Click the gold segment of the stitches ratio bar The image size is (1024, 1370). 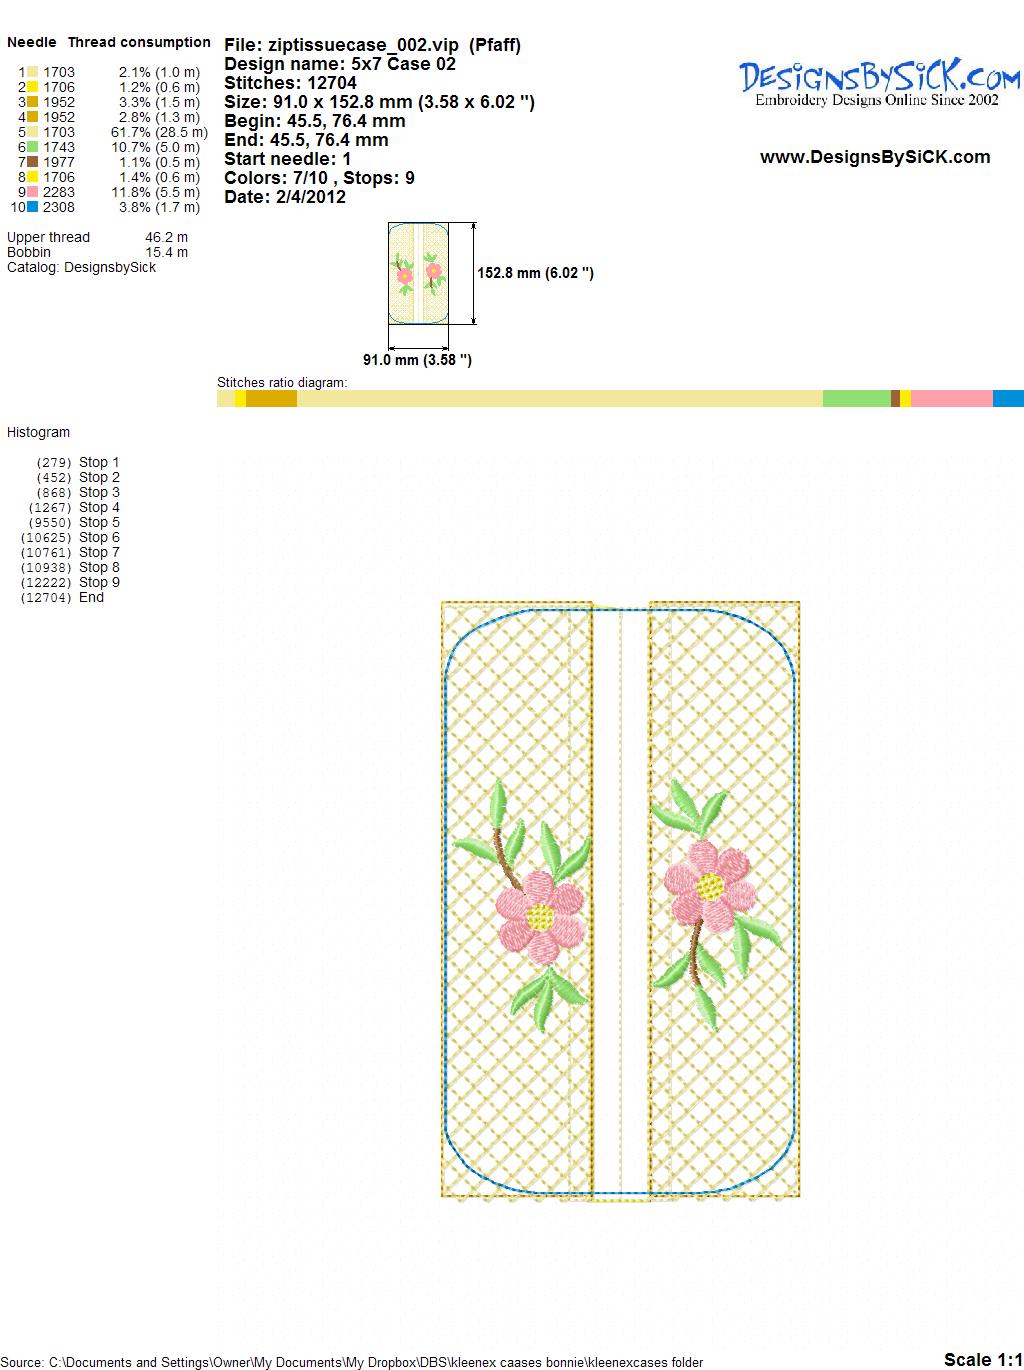[271, 399]
